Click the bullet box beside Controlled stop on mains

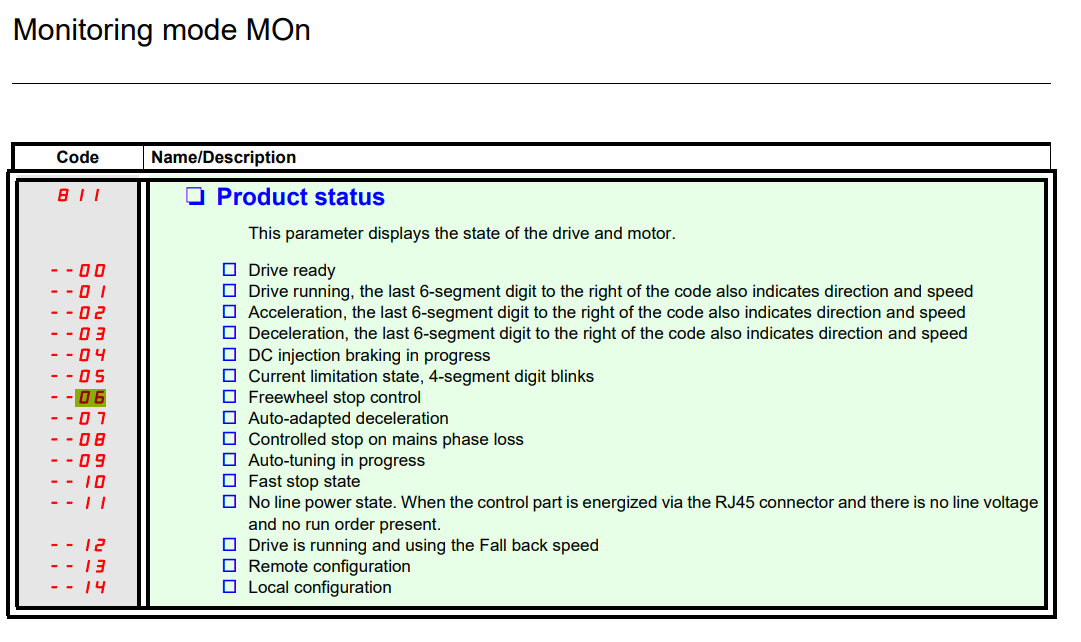pyautogui.click(x=230, y=439)
